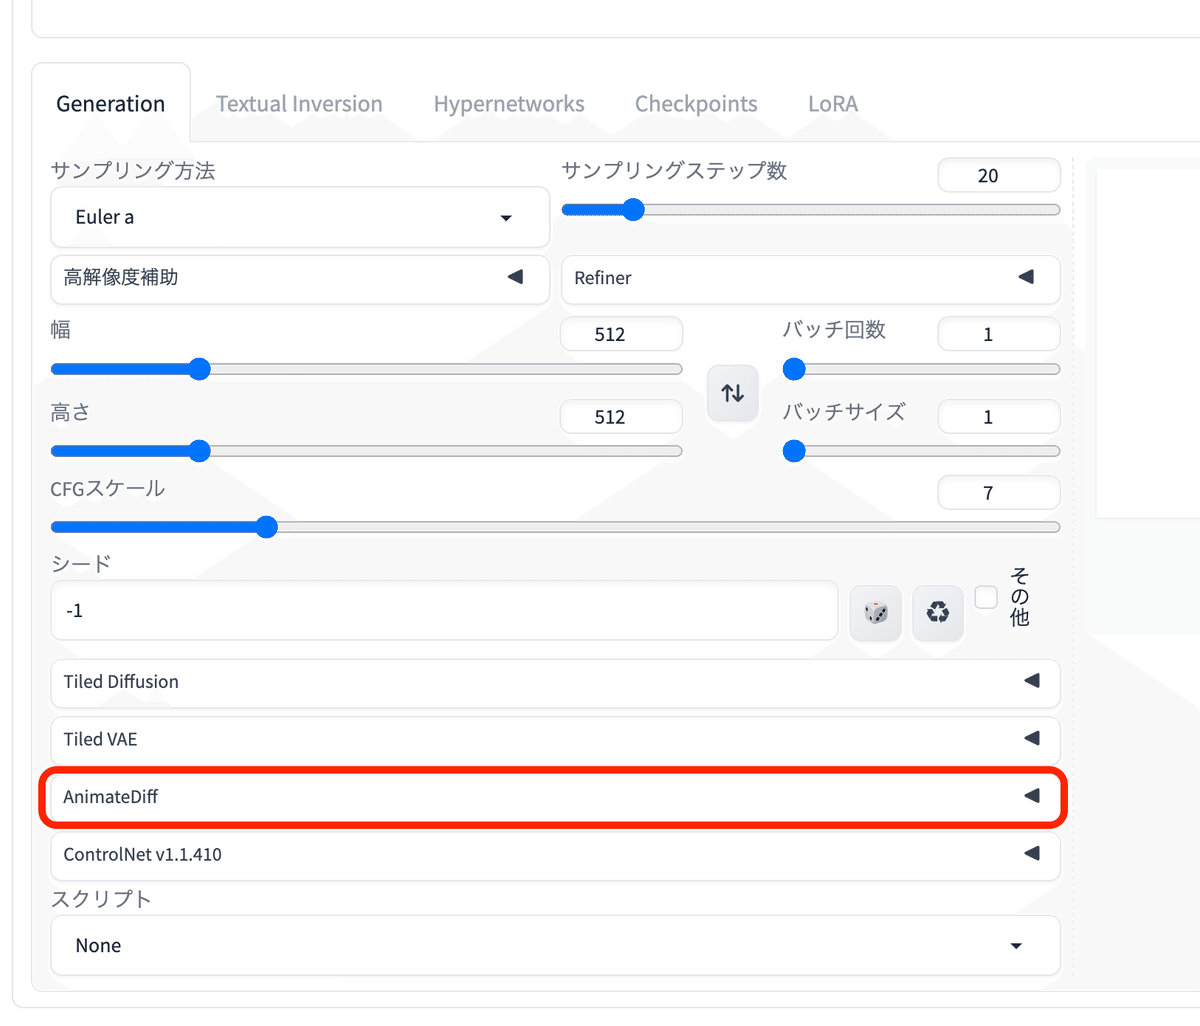Click the シード seed input field
This screenshot has height=1026, width=1200.
[x=444, y=611]
